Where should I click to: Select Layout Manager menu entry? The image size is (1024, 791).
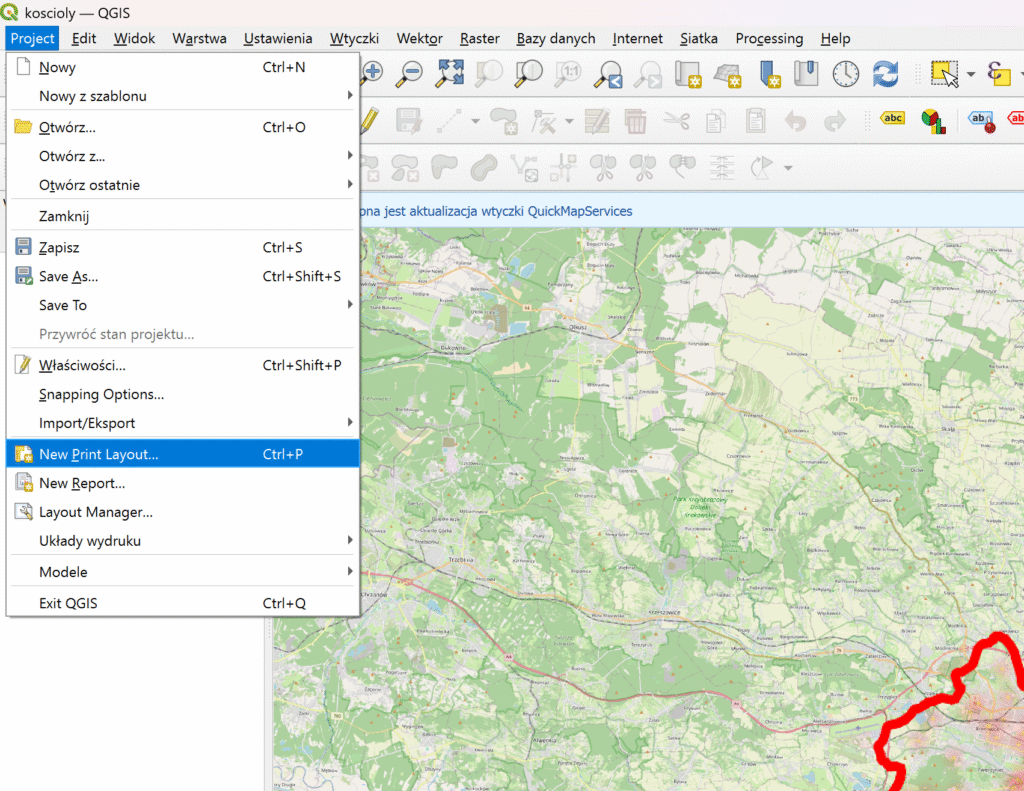pyautogui.click(x=96, y=512)
